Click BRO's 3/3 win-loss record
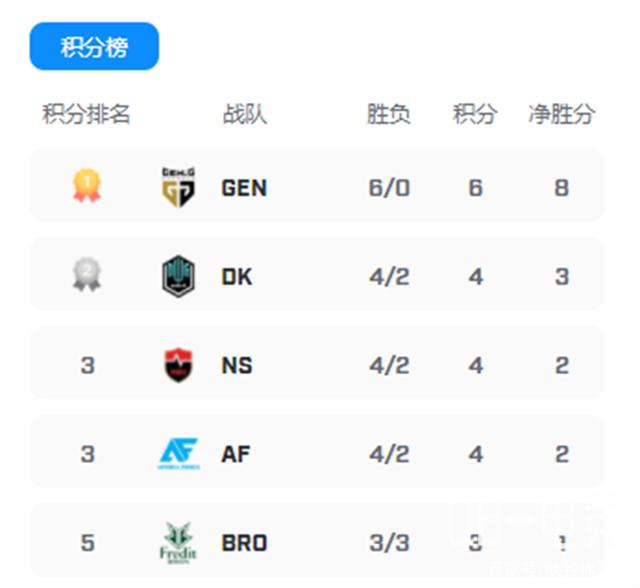This screenshot has height=588, width=640. [389, 544]
